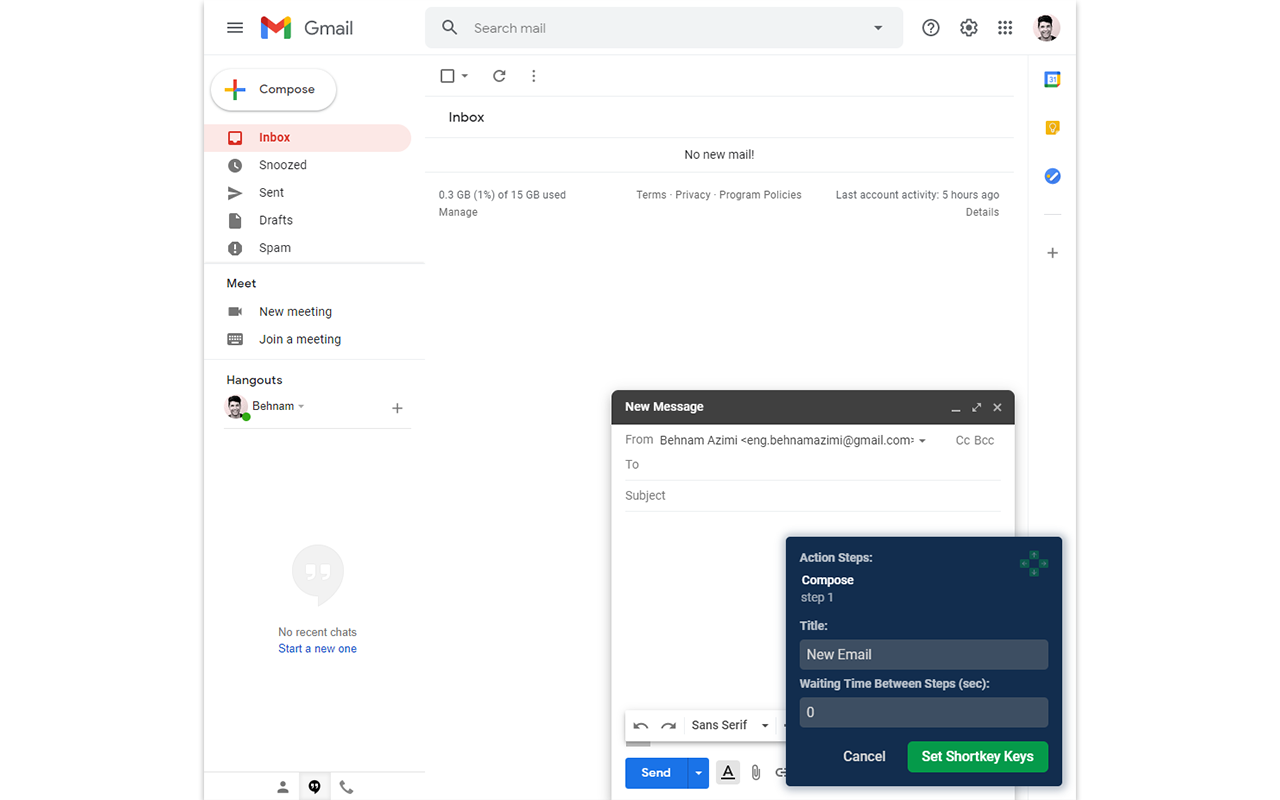Click the Refresh icon

pos(499,76)
